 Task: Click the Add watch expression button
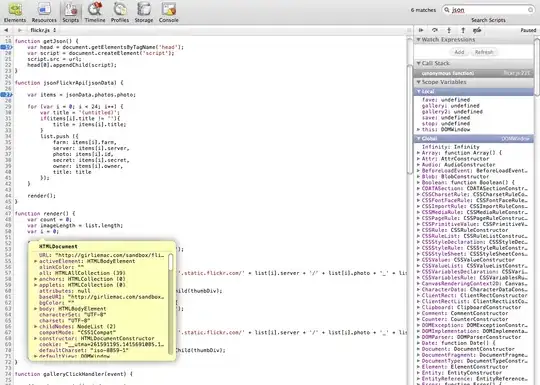coord(459,52)
